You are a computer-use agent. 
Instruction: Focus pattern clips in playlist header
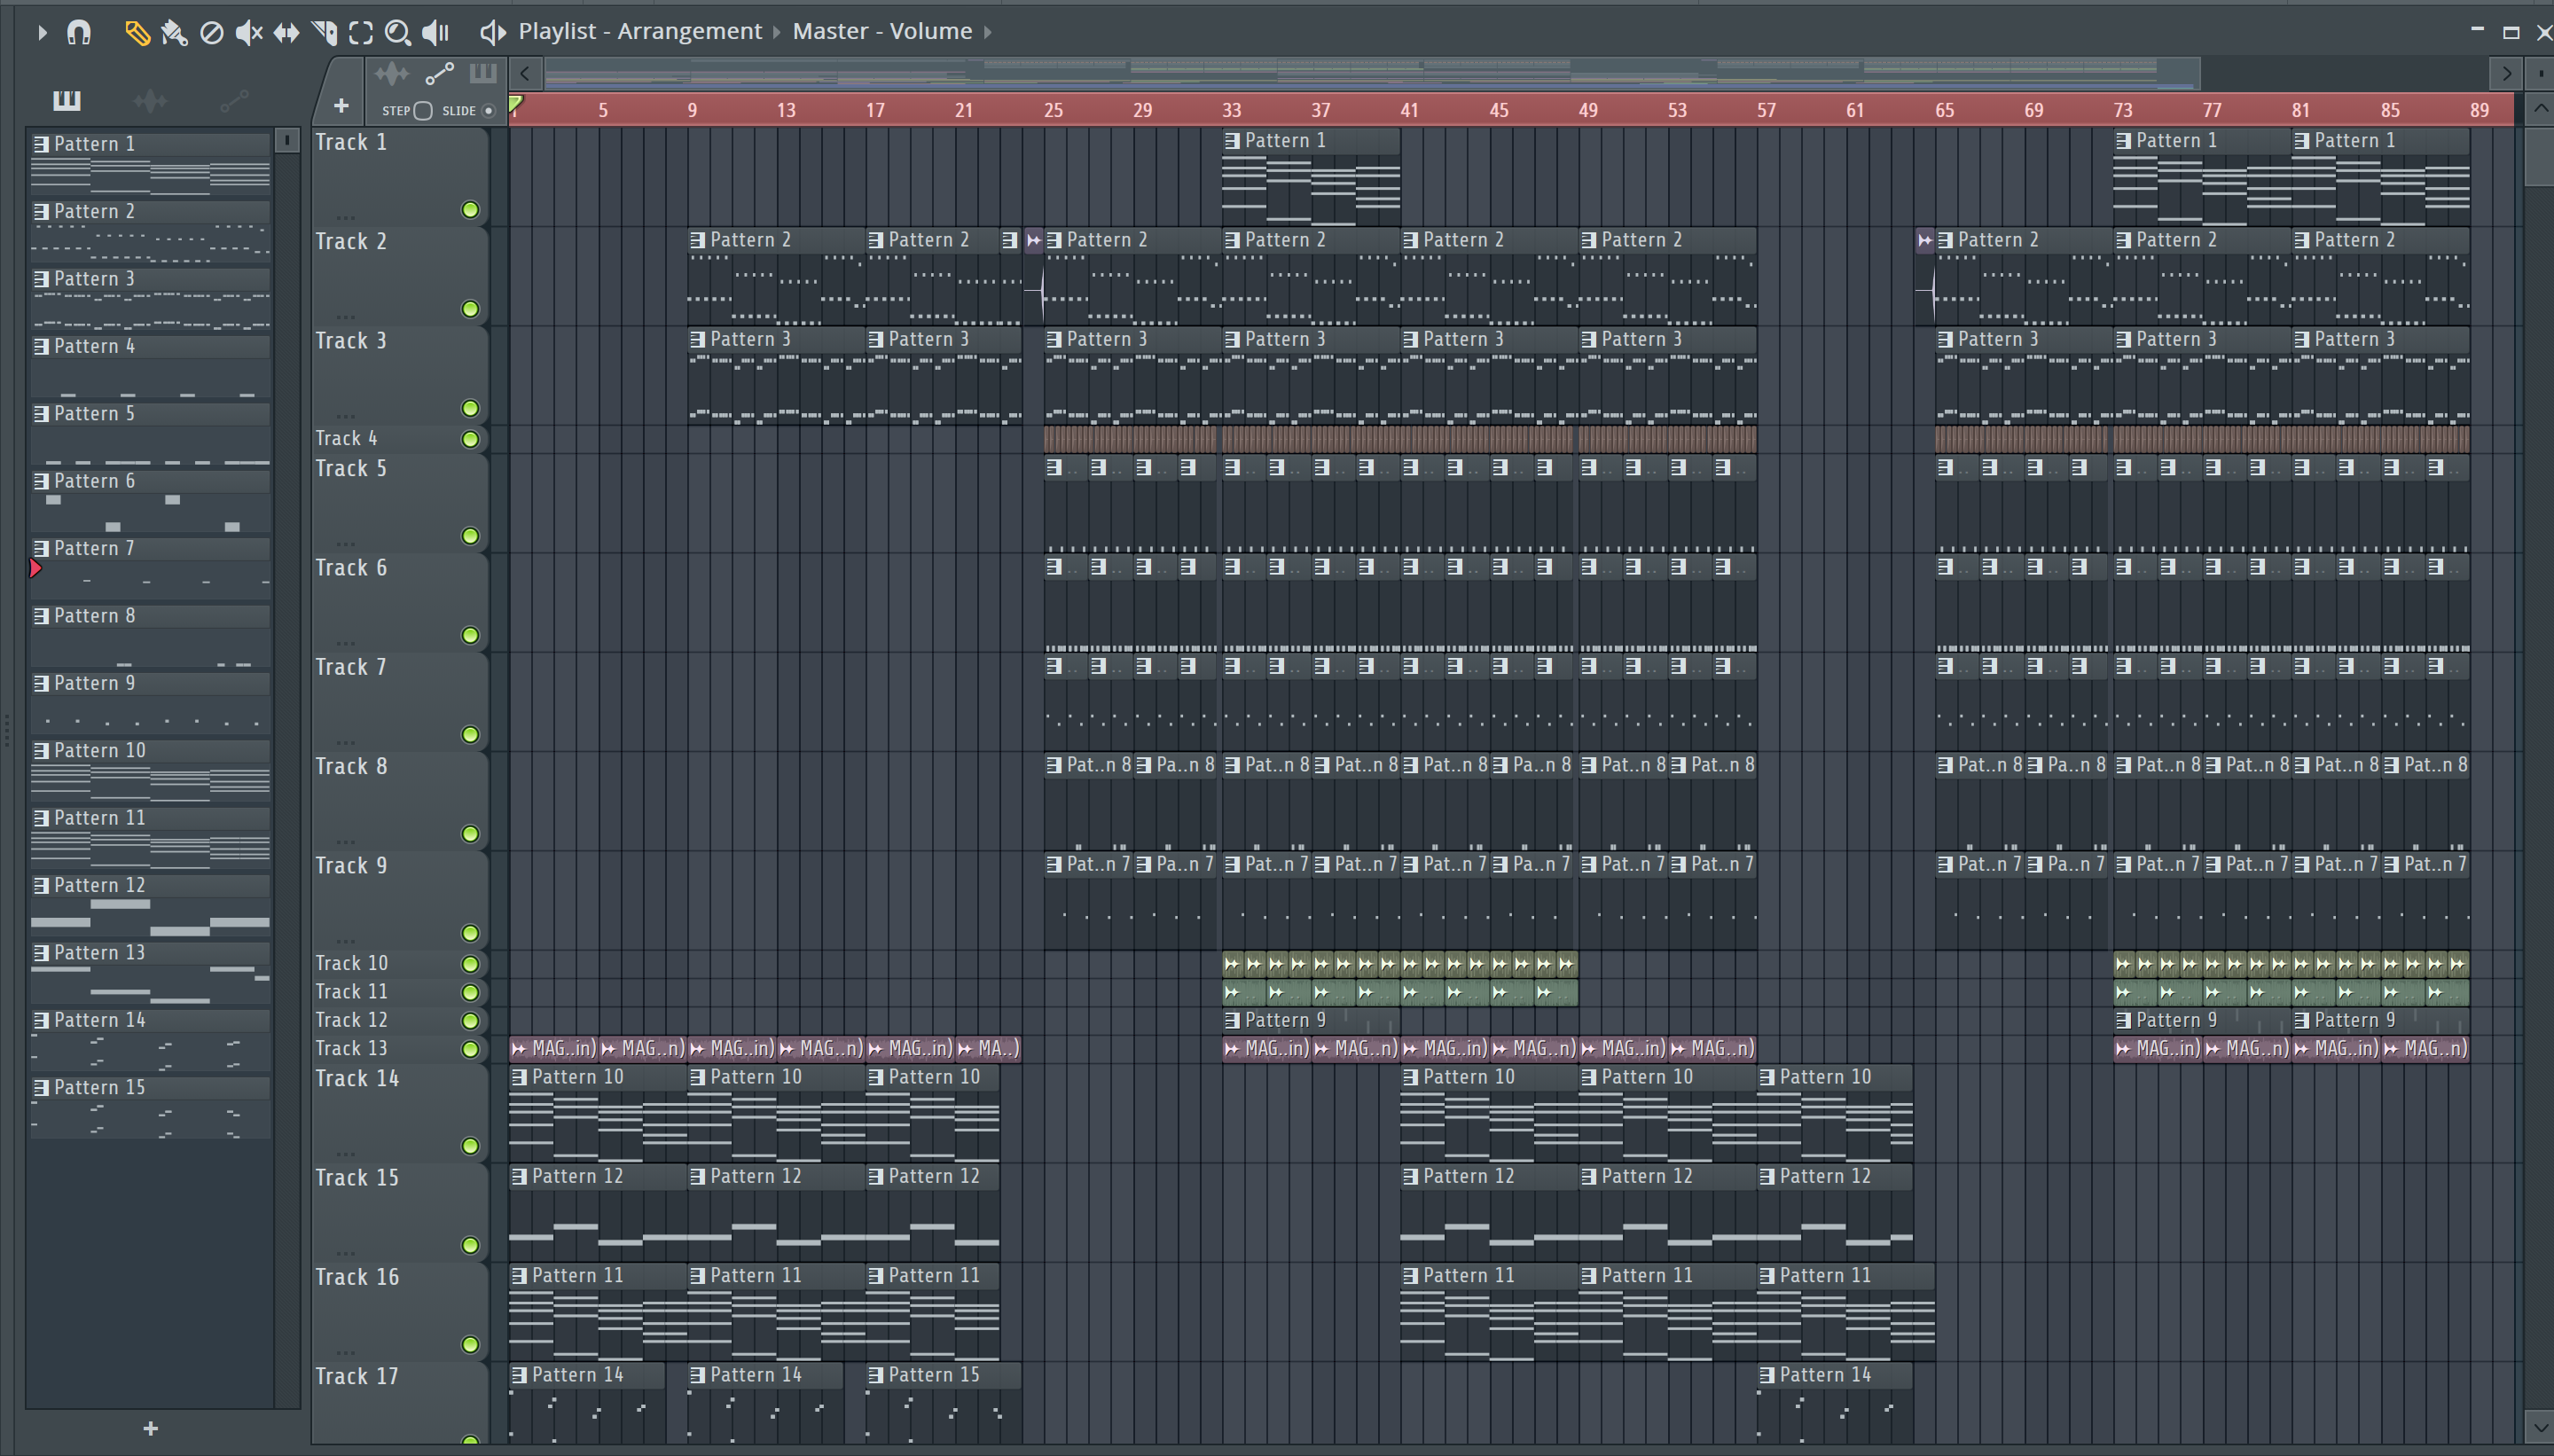(x=483, y=73)
